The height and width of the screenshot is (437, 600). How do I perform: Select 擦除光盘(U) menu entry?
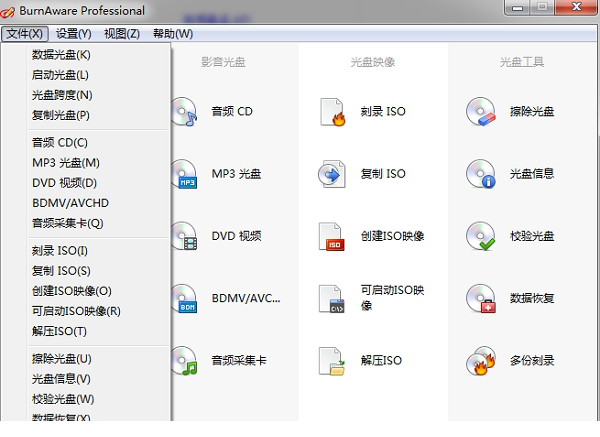62,359
